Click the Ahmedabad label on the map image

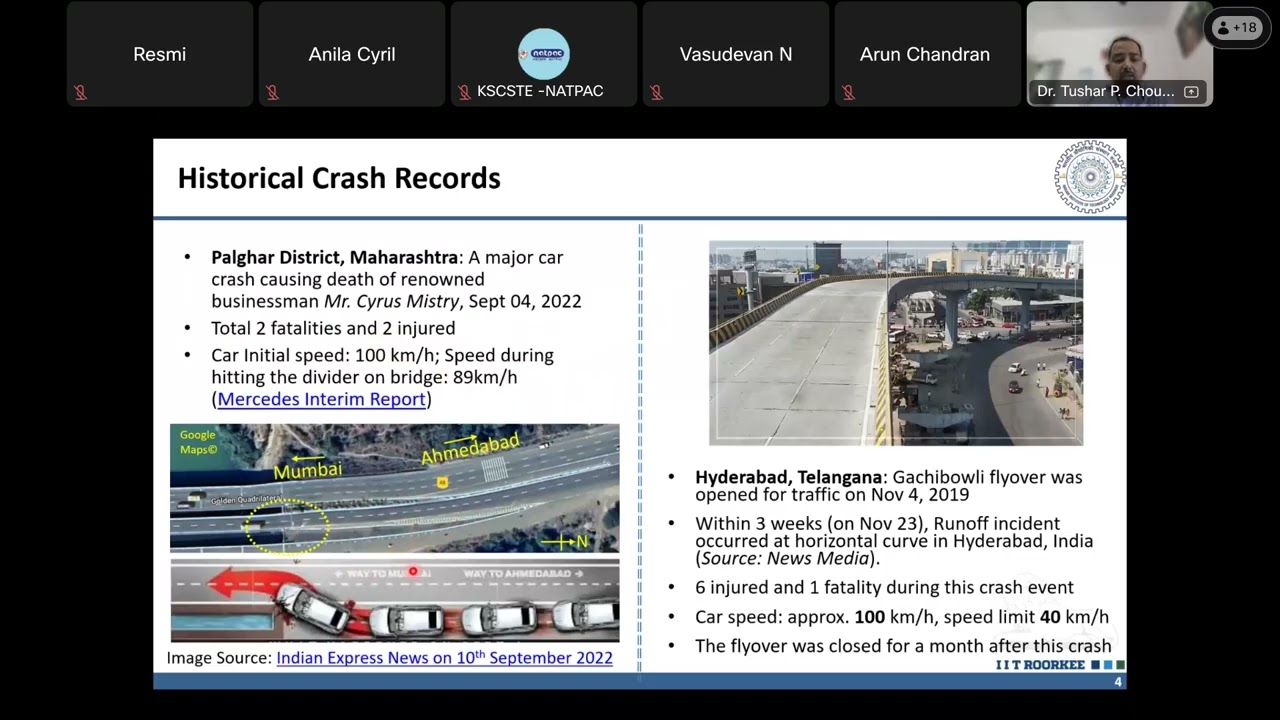[x=470, y=449]
